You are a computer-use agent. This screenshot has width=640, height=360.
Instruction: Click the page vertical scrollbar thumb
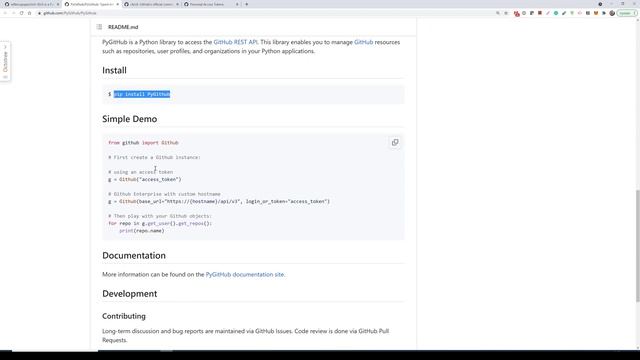click(638, 246)
